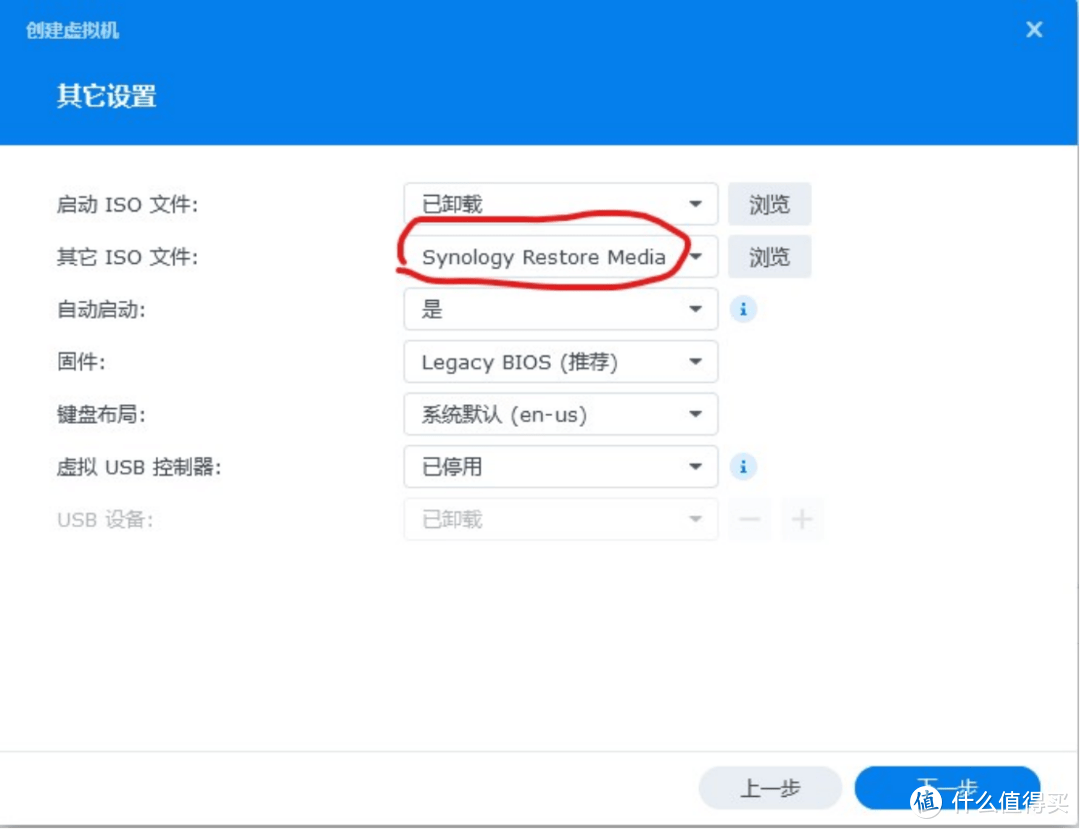Click the 下一步 button to continue

point(947,788)
